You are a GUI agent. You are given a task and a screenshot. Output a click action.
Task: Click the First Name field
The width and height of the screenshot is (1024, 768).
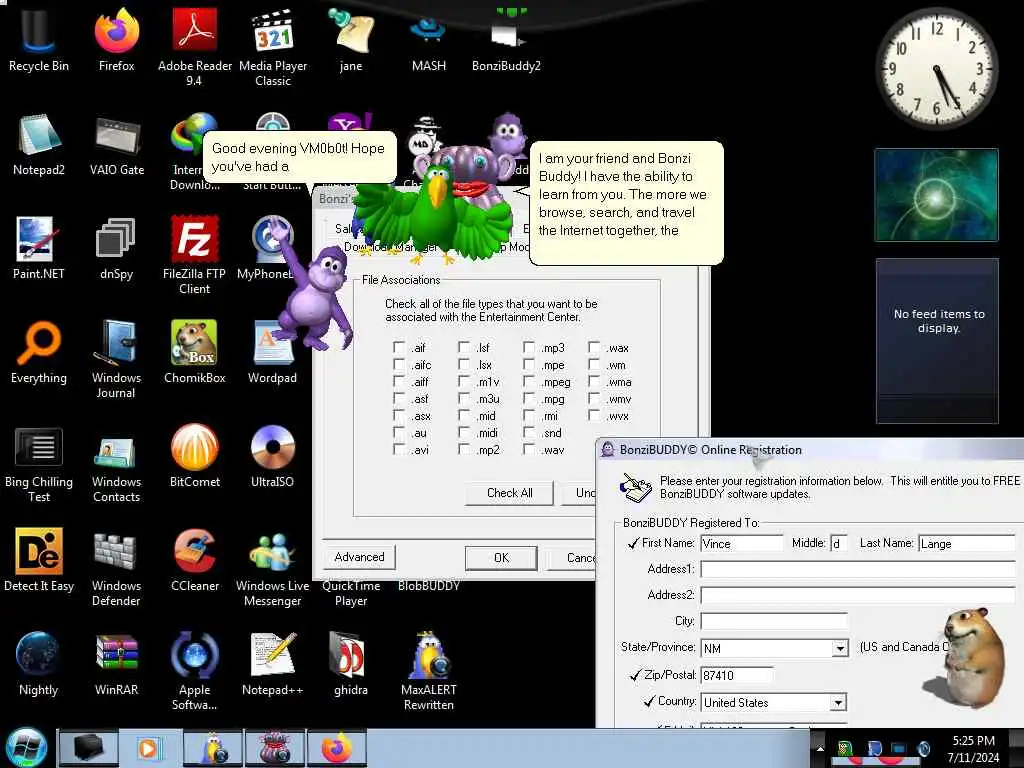click(x=741, y=543)
